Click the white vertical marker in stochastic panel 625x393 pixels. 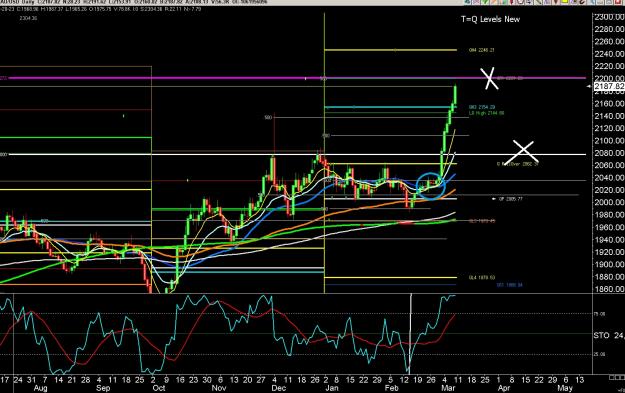411,334
